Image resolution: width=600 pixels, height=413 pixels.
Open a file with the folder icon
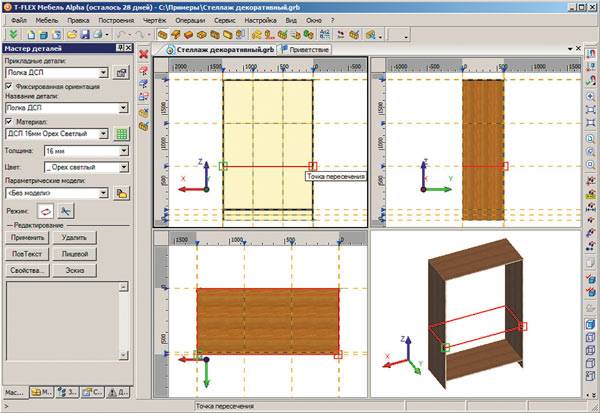[x=72, y=35]
